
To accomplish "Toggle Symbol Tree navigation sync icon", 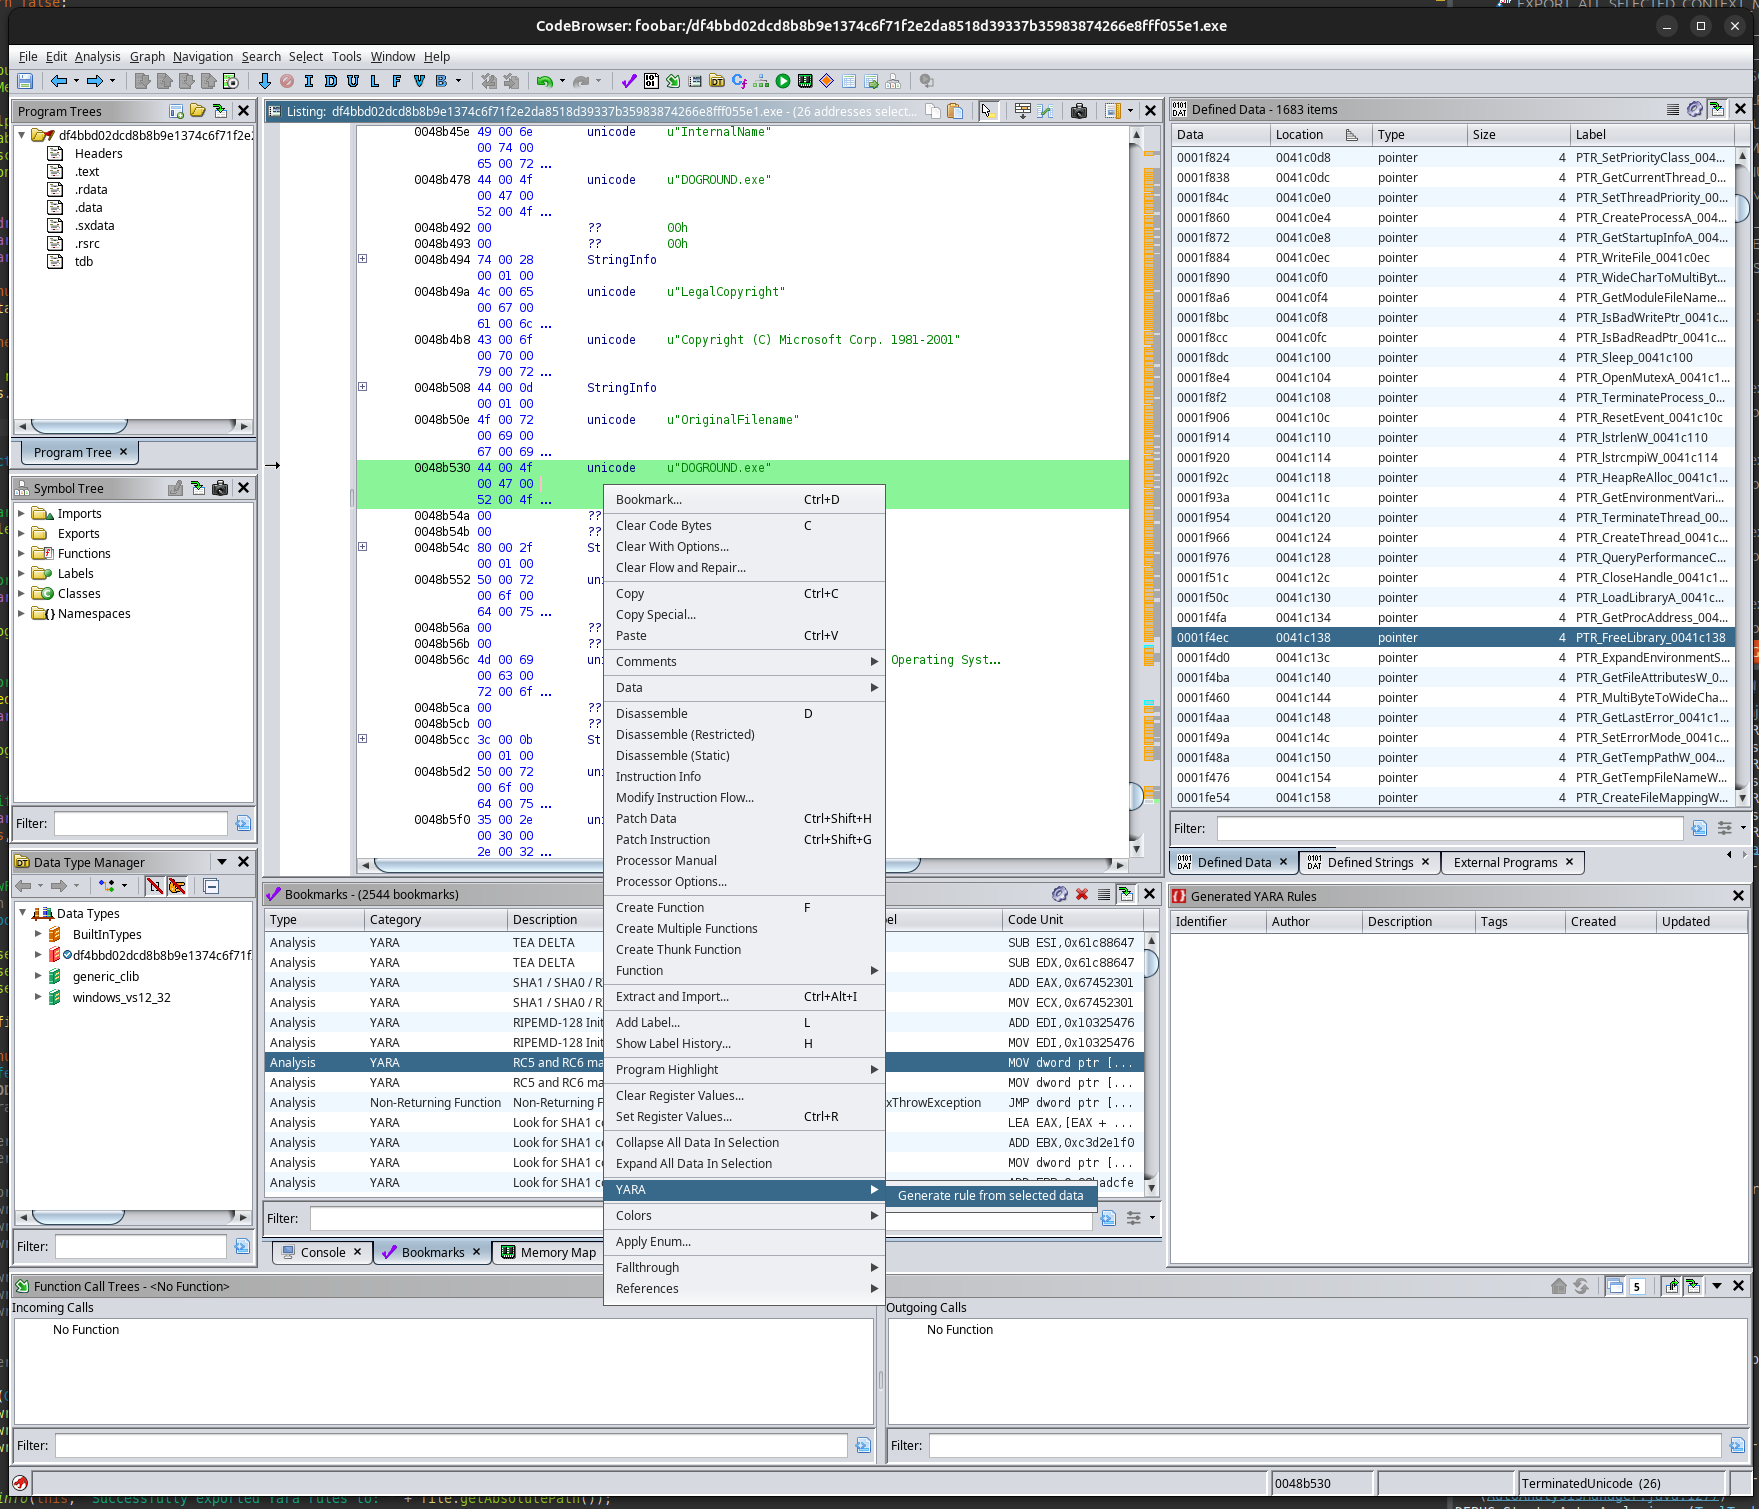I will 198,488.
